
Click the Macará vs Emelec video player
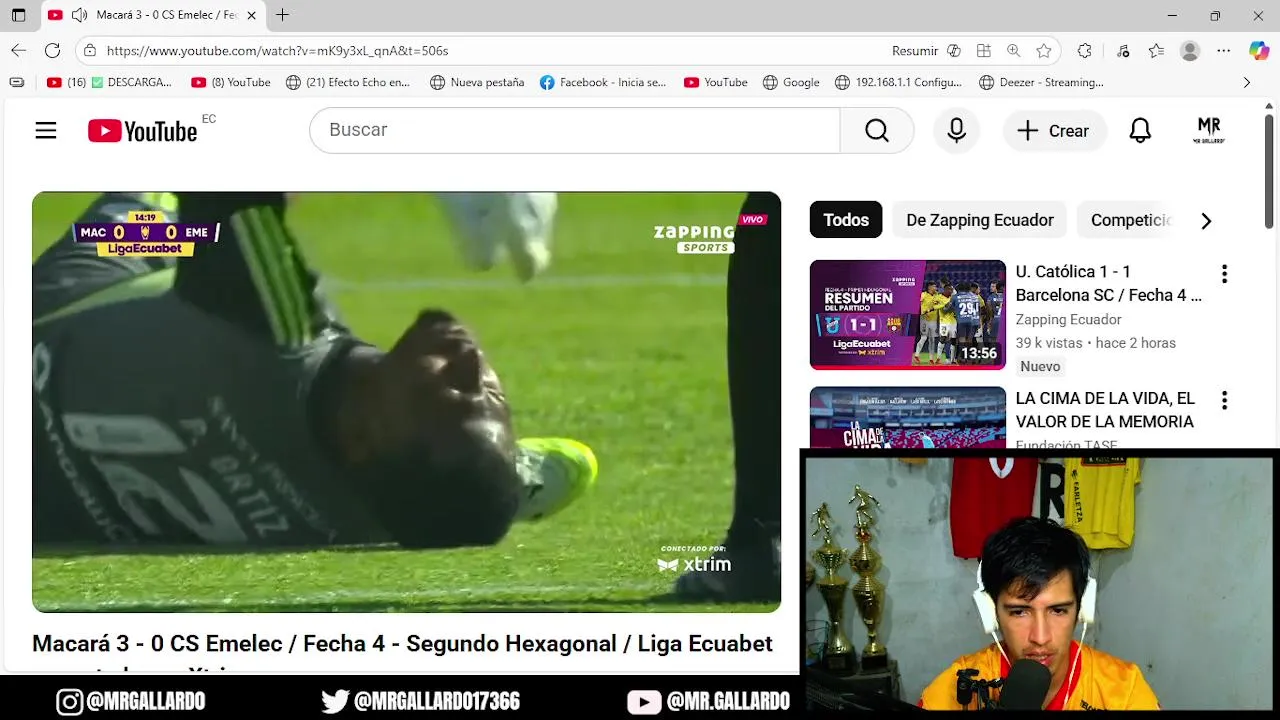pyautogui.click(x=406, y=402)
